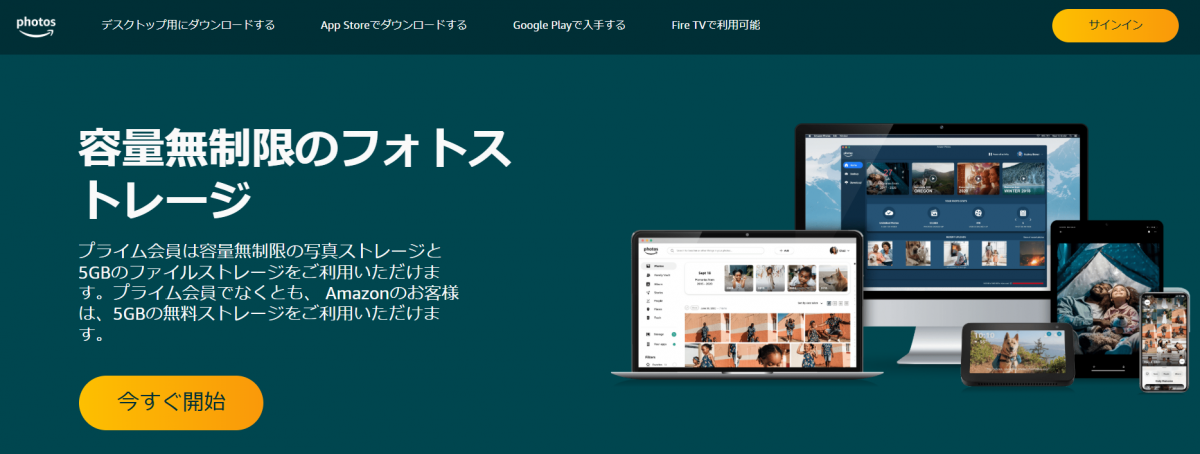Open Google Playで入手する link
Image resolution: width=1200 pixels, height=454 pixels.
570,25
